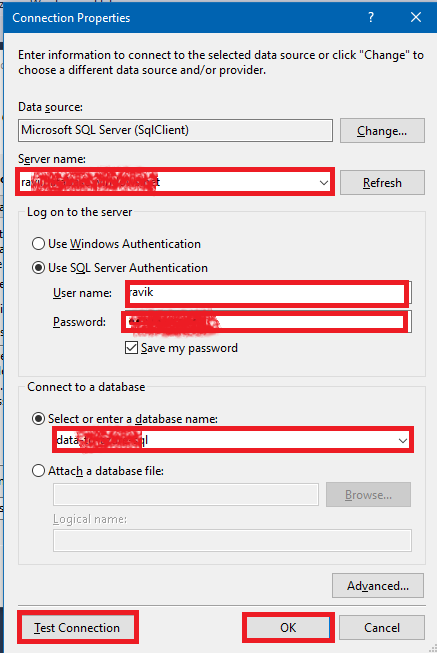Select Use SQL Server Authentication option
The width and height of the screenshot is (437, 653).
38,268
